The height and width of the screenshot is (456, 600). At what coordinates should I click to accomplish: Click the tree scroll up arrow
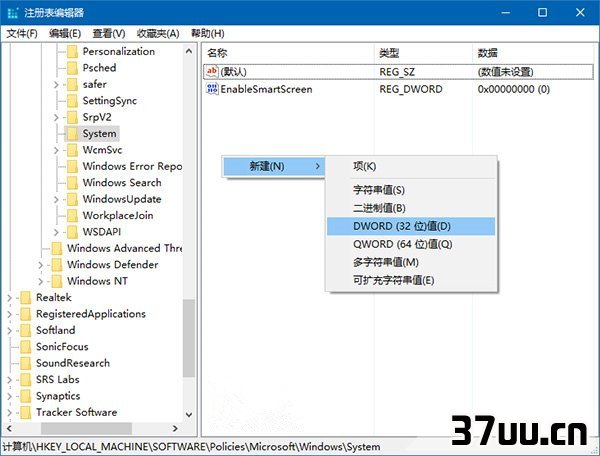(x=189, y=51)
